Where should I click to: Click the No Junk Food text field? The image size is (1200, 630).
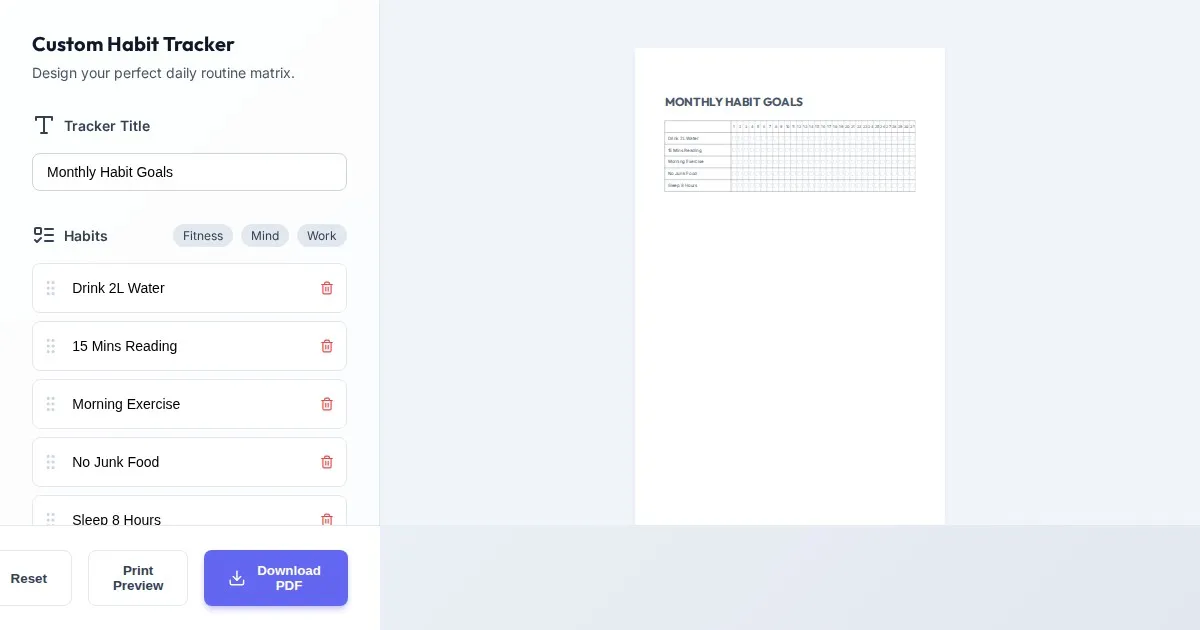185,462
